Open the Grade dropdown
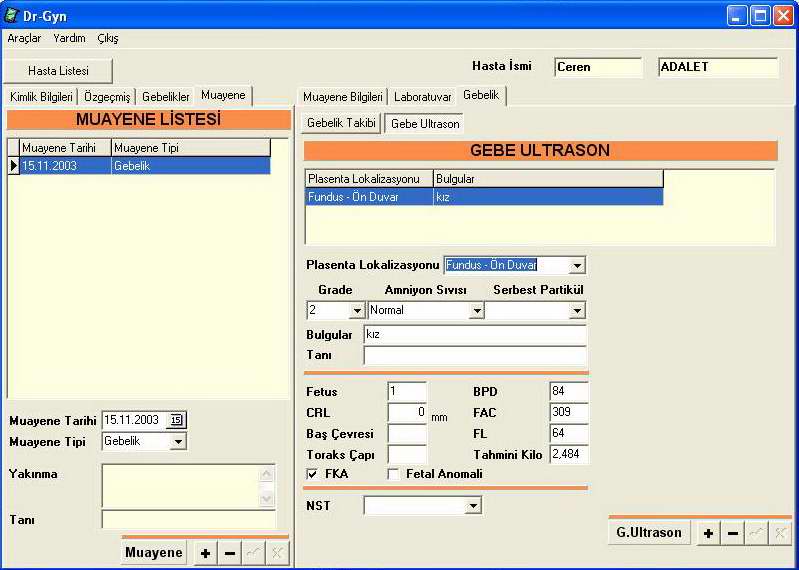Viewport: 799px width, 570px height. coord(357,311)
